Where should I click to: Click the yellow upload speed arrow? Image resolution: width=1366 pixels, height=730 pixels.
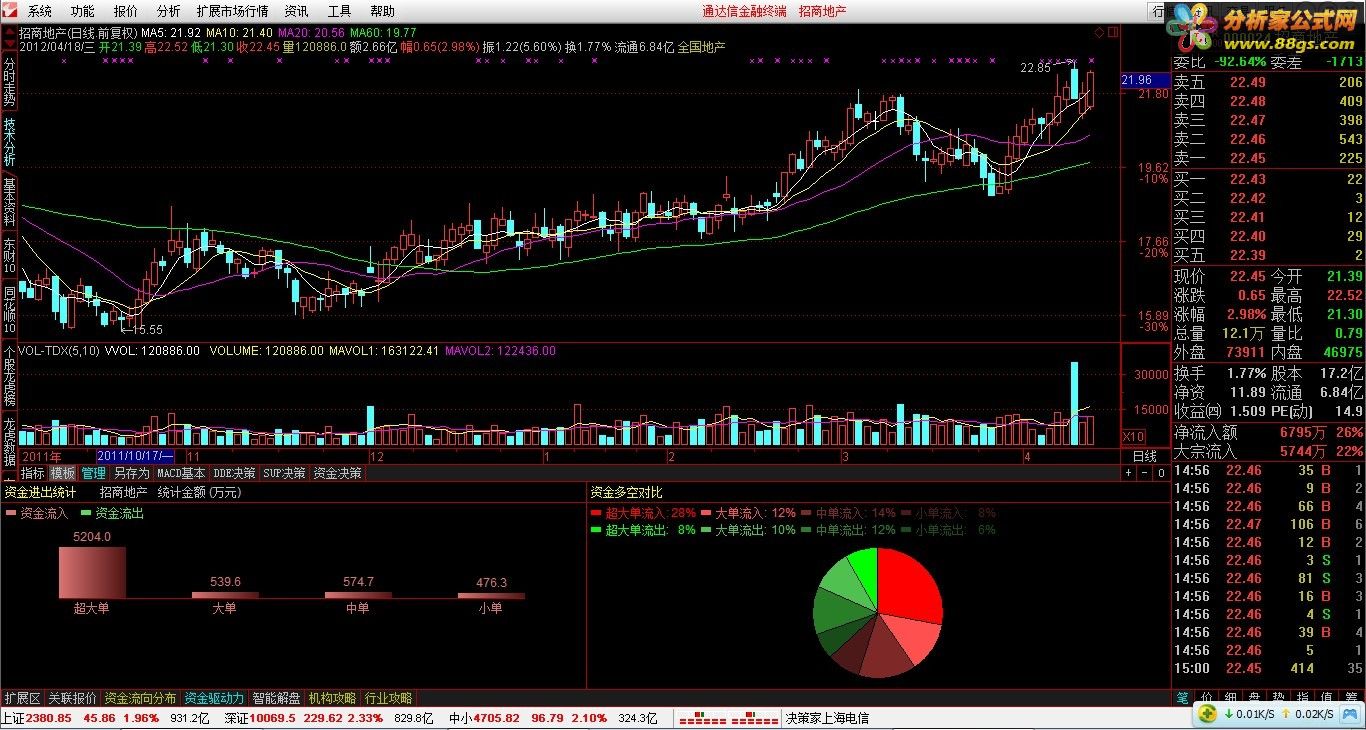pos(1286,714)
